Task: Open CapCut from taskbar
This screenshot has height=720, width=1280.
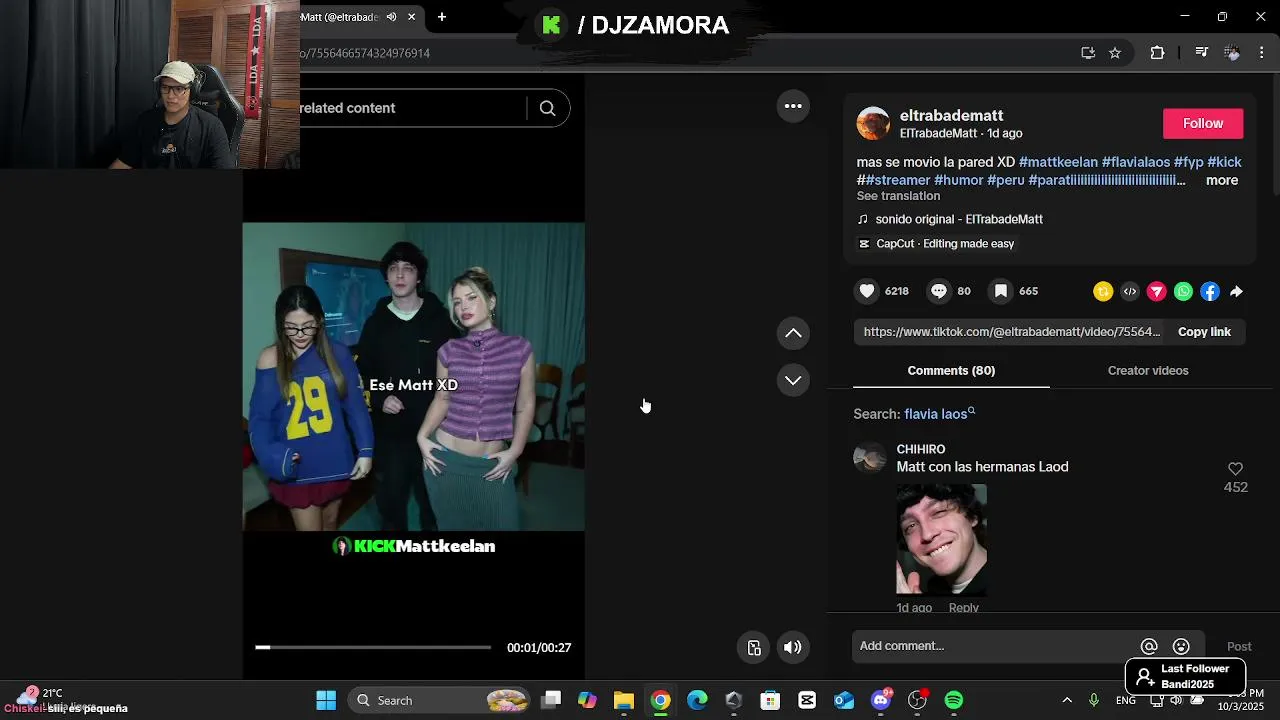Action: pos(807,700)
